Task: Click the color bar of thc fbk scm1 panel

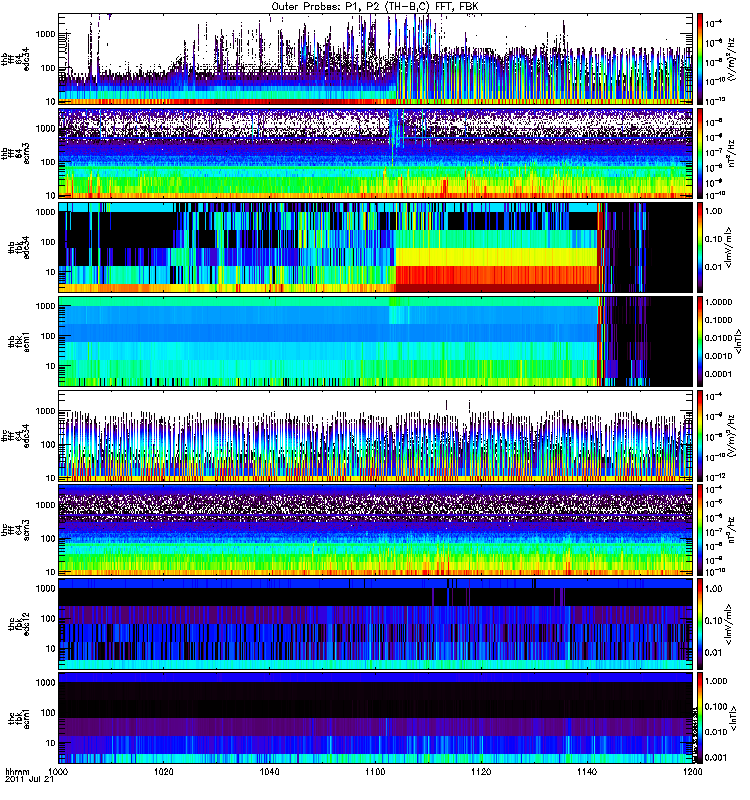Action: (700, 718)
